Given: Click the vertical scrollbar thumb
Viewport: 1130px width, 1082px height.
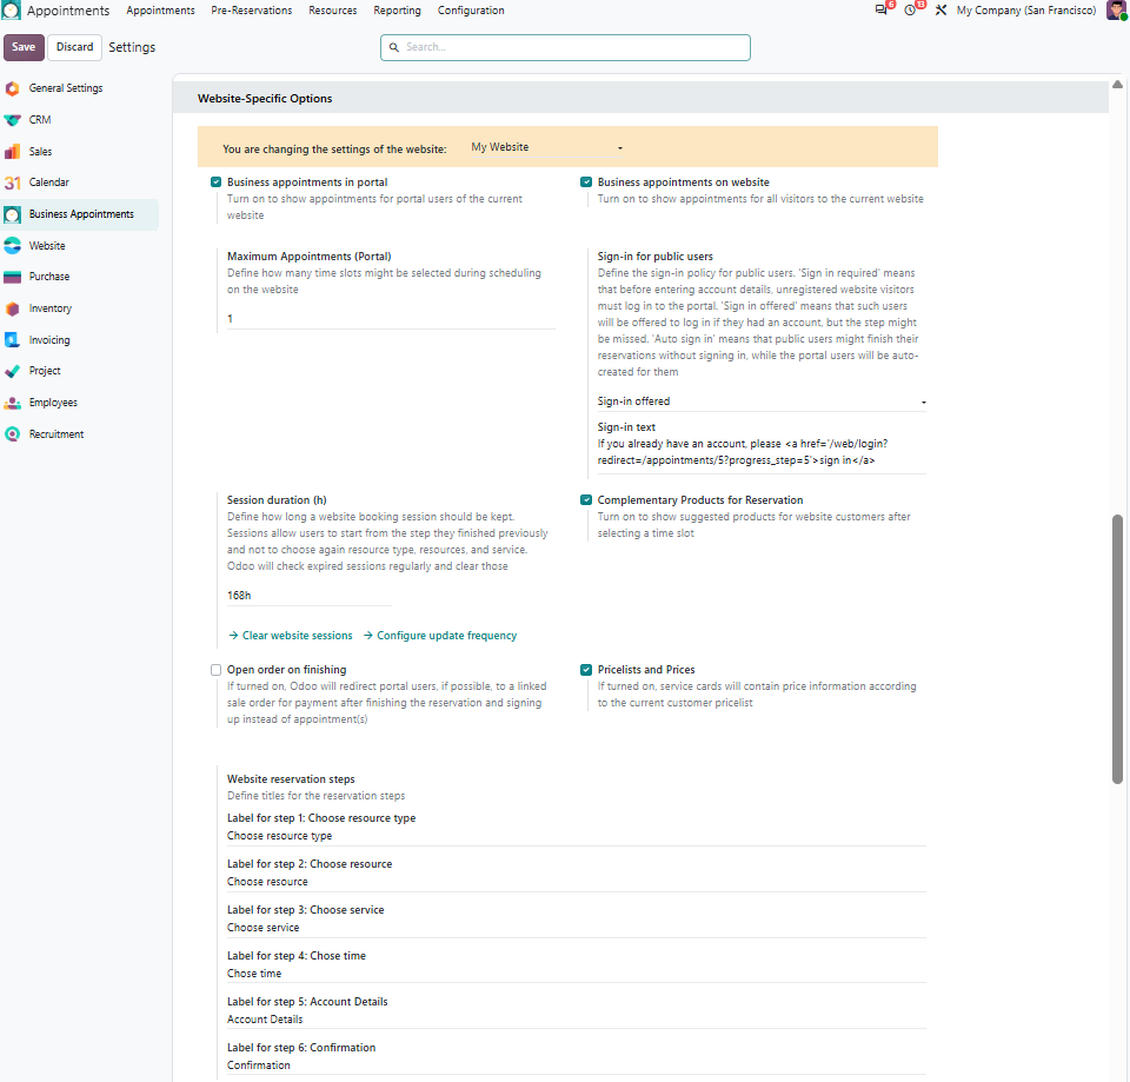Looking at the screenshot, I should [1117, 649].
